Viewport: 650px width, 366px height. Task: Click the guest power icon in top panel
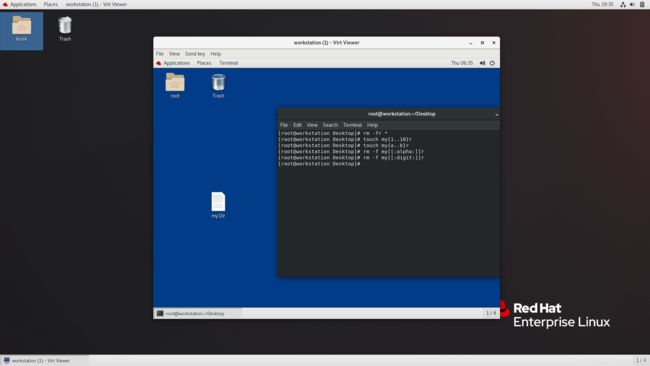(492, 63)
